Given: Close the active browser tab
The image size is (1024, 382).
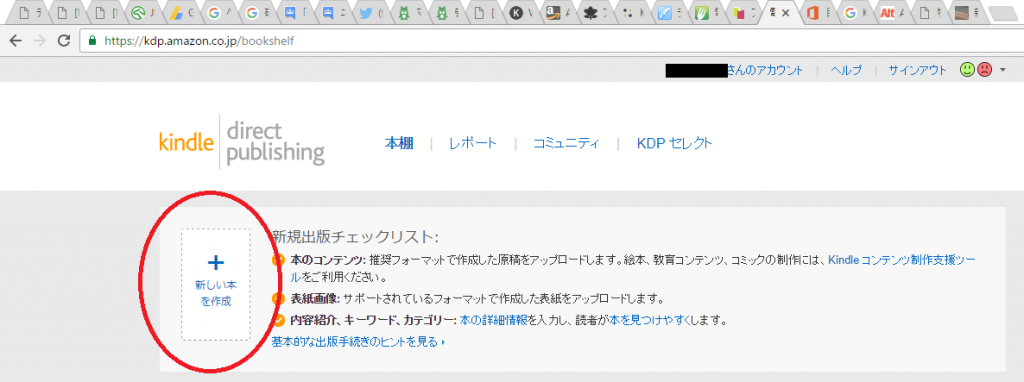Looking at the screenshot, I should [785, 12].
